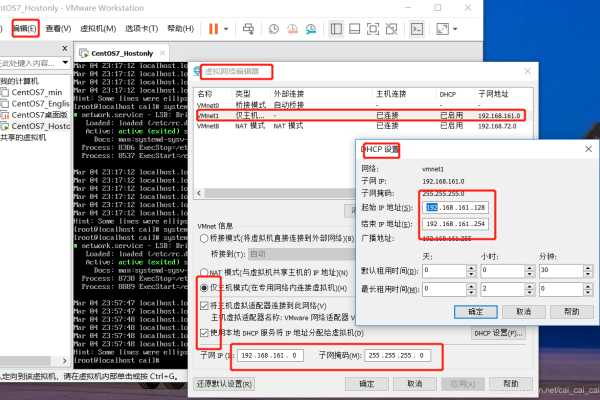Open the 编辑(E) menu
600x400 pixels.
coord(26,28)
